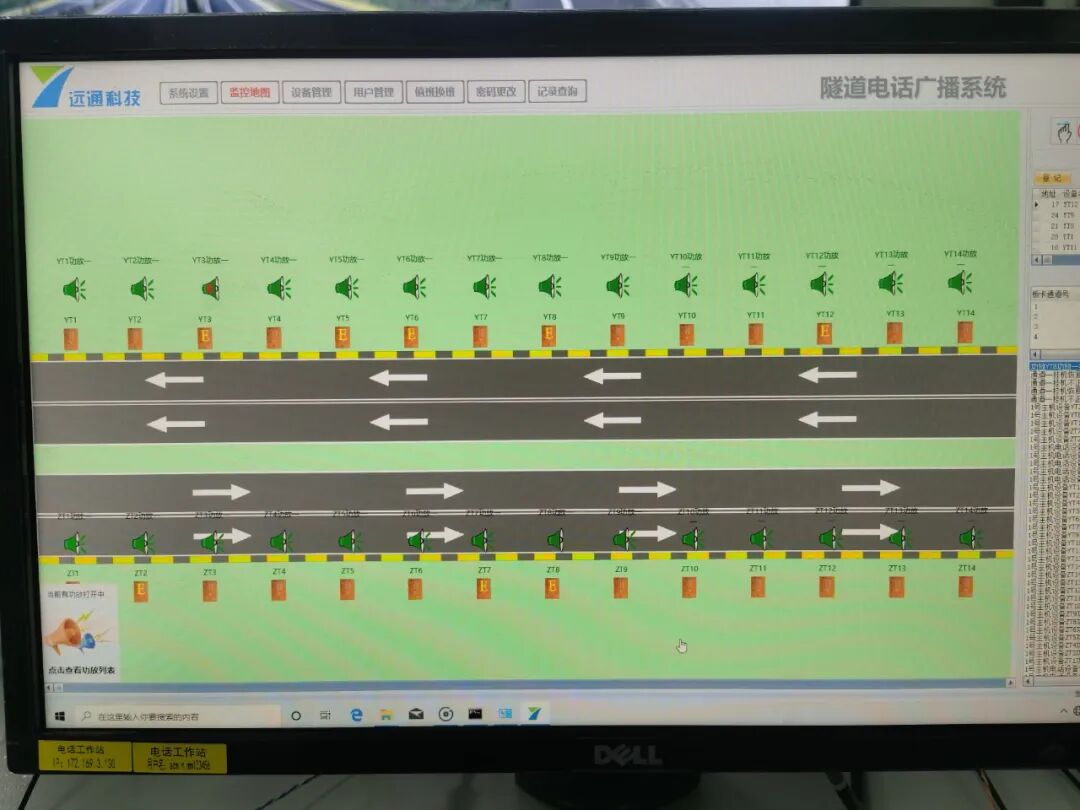Click the ZT8 amplifier speaker icon
This screenshot has height=810, width=1080.
tap(555, 539)
